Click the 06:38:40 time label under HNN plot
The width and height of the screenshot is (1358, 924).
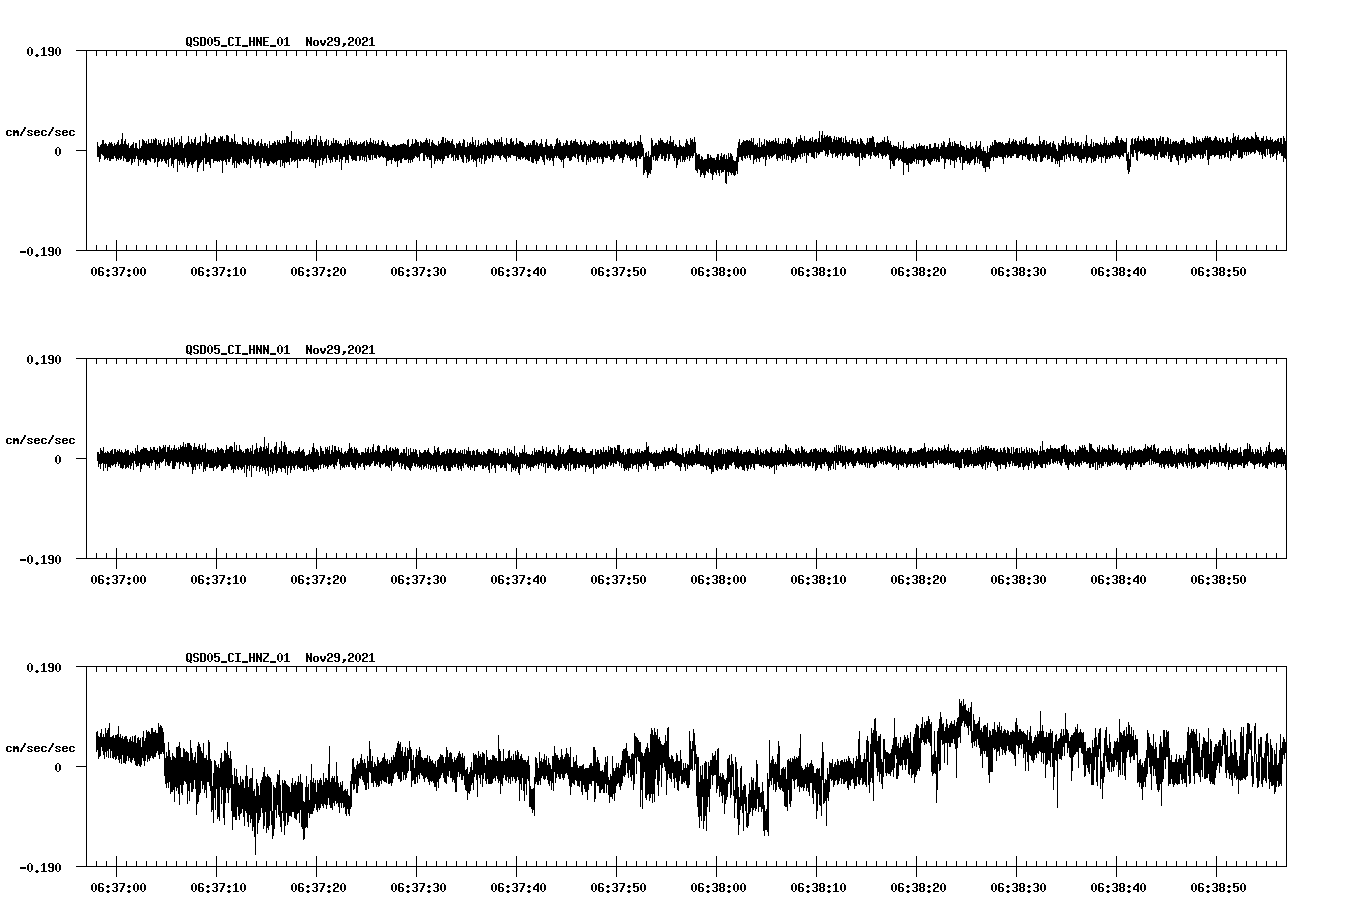(x=1118, y=580)
